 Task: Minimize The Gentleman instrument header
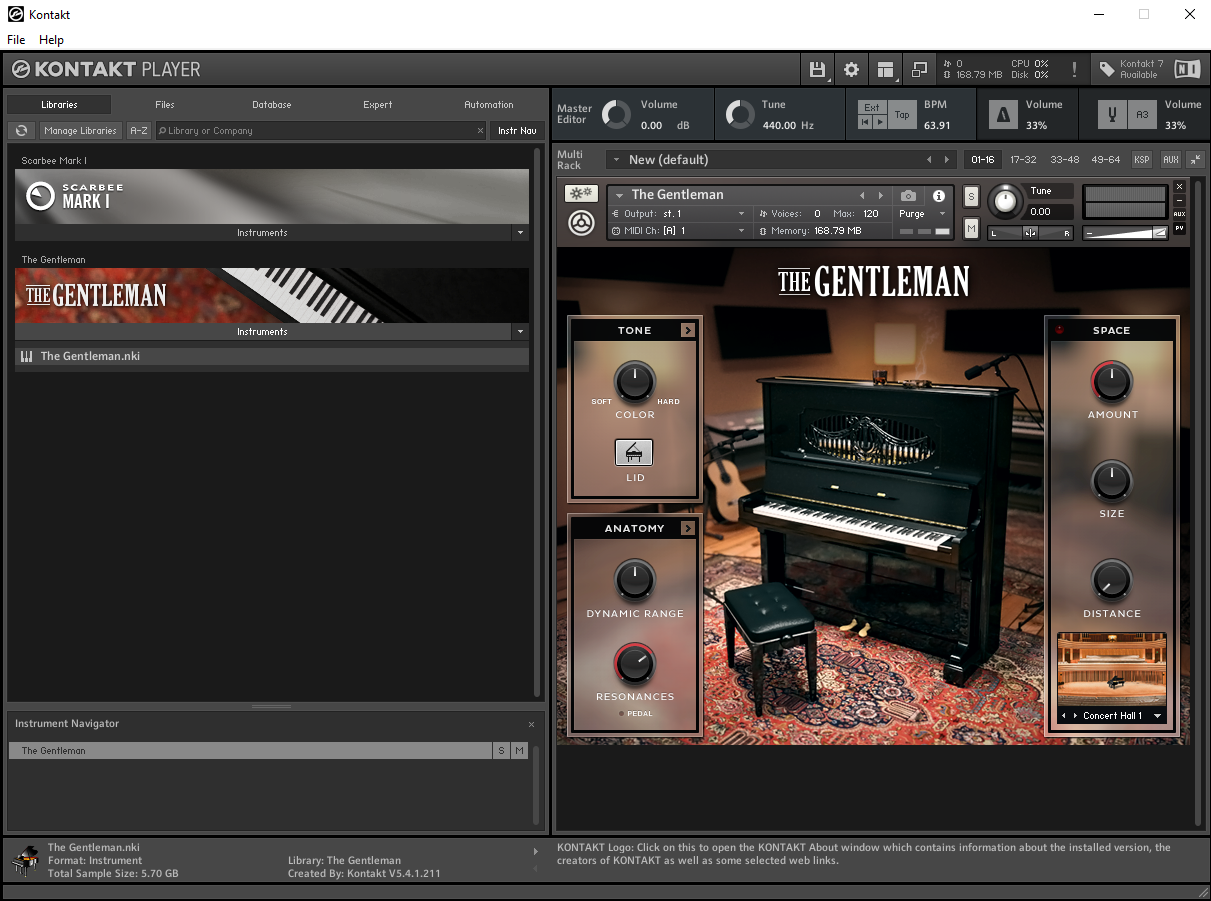pyautogui.click(x=1179, y=200)
